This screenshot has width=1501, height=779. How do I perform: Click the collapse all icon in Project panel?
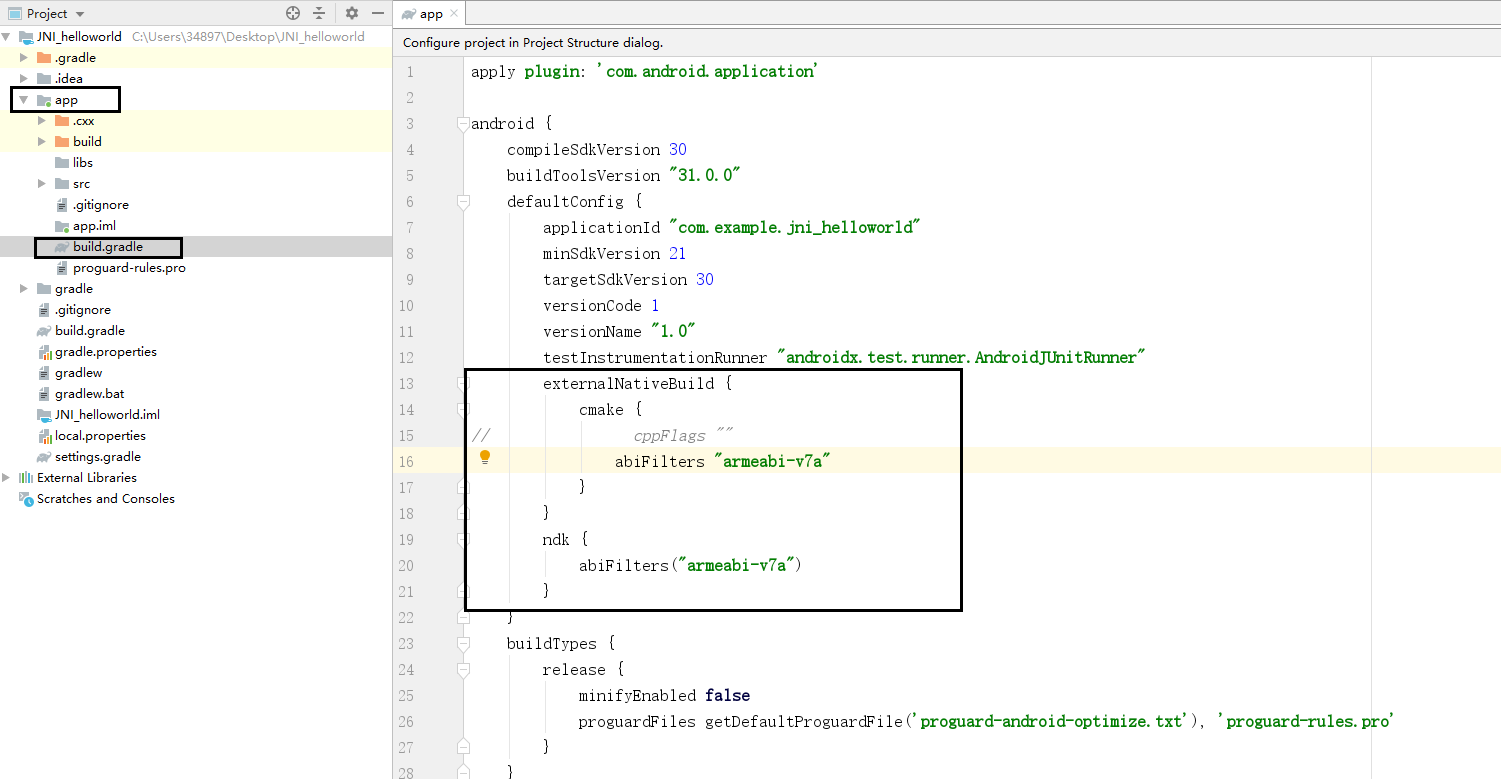pos(319,13)
